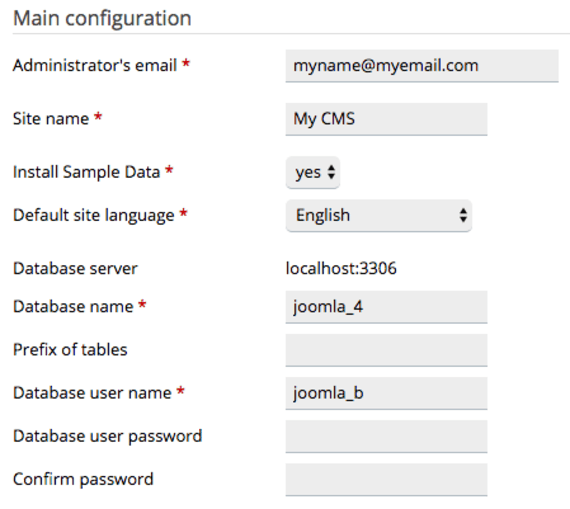
Task: Select the Database name field containing joomla_4
Action: (386, 307)
